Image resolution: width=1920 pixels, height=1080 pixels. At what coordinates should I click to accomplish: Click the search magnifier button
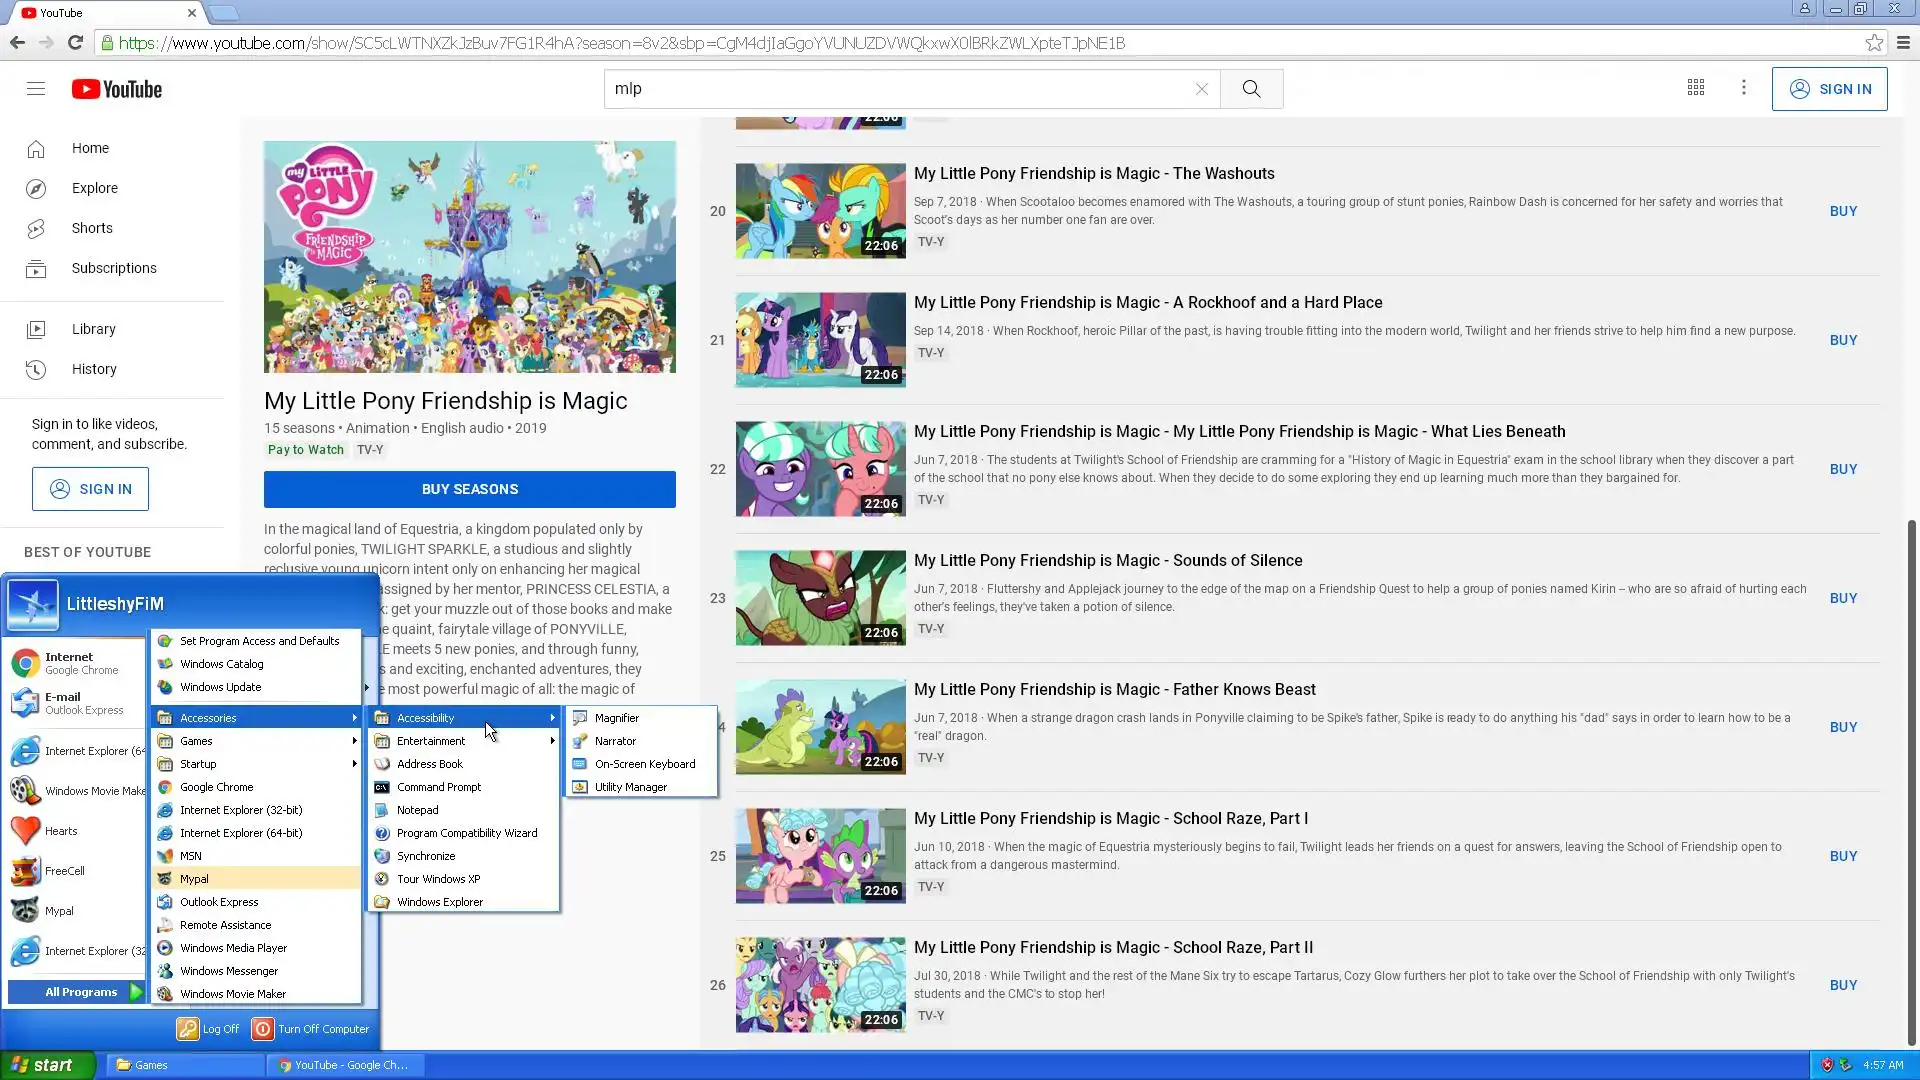click(1251, 89)
